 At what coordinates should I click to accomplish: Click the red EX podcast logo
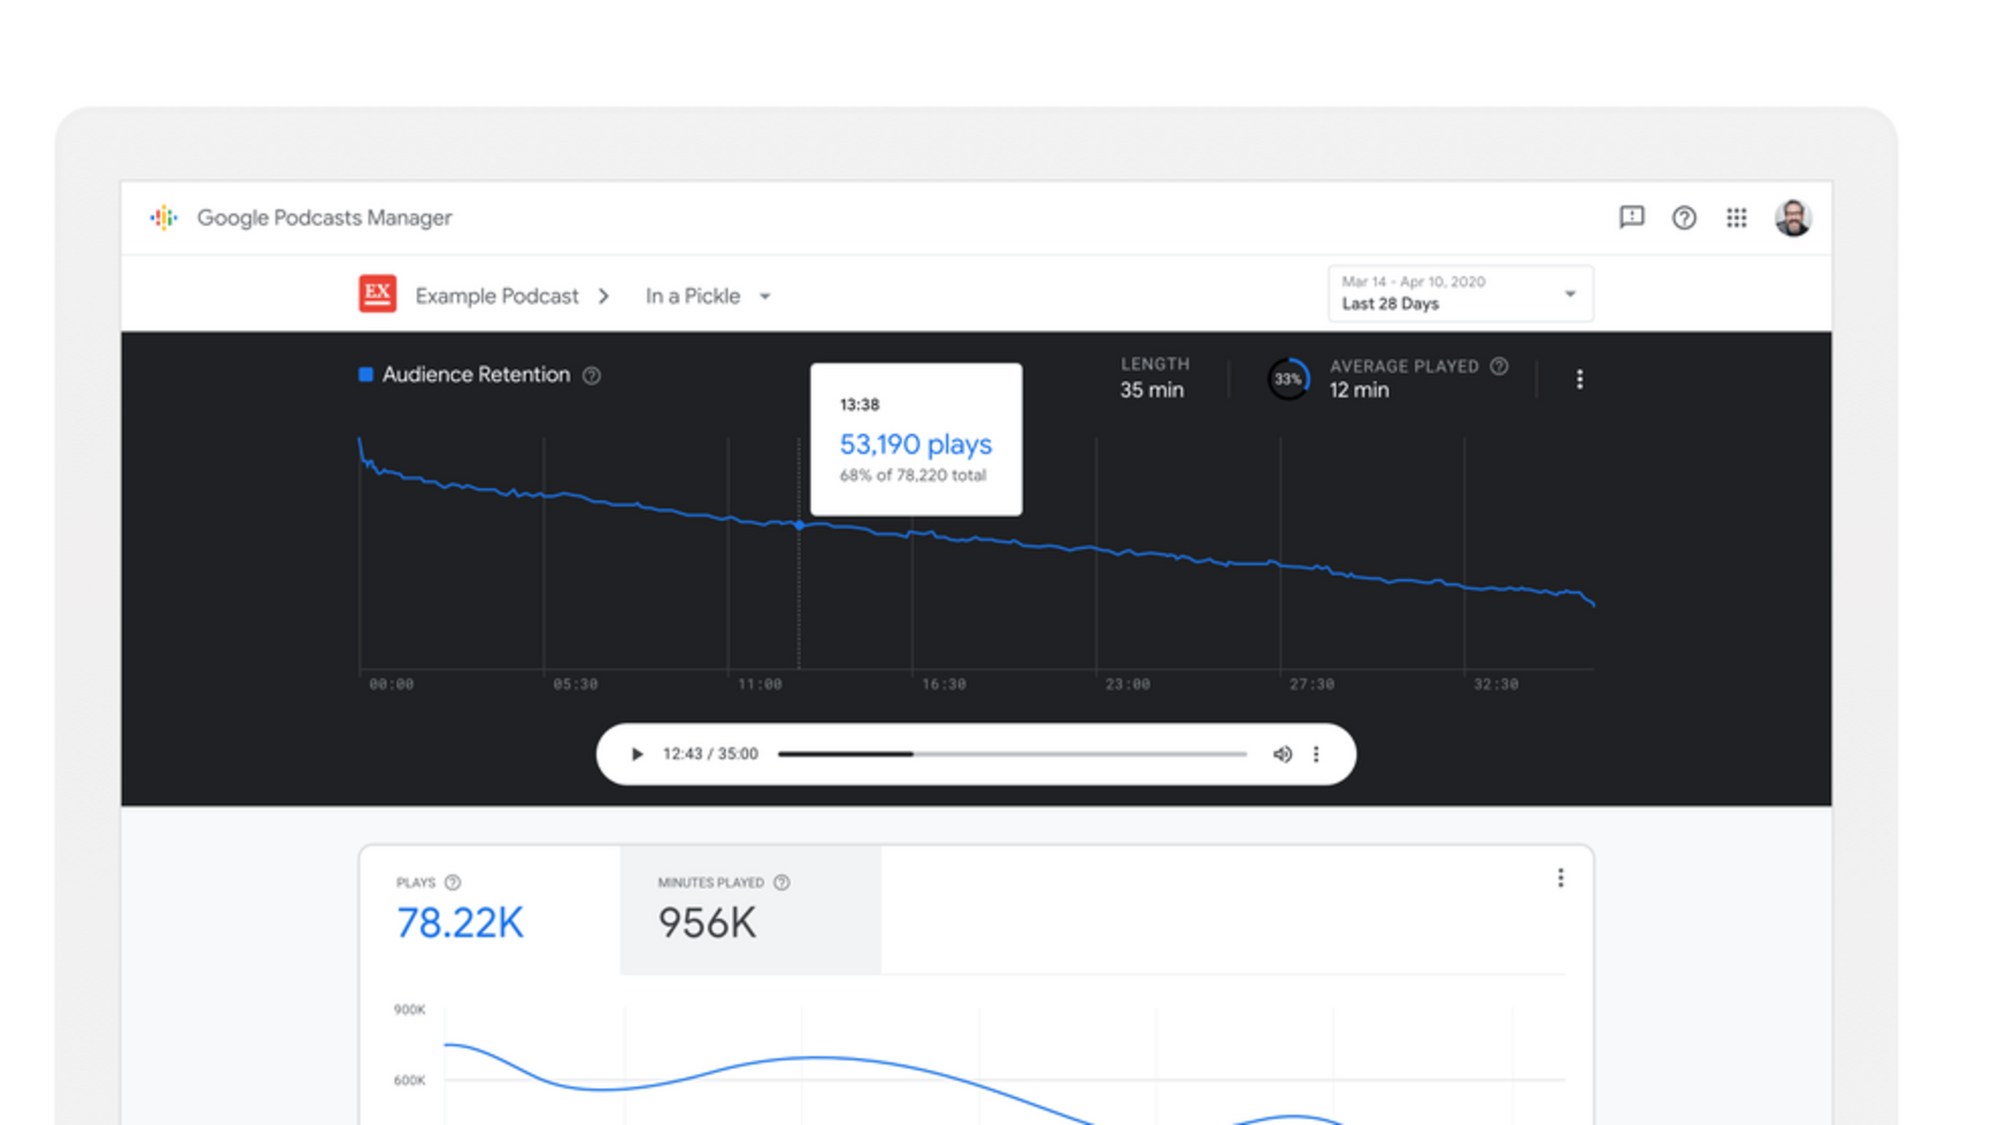point(377,294)
